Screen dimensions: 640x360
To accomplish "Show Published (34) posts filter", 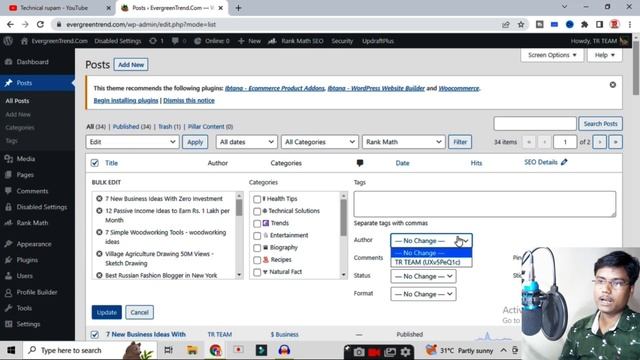I will [132, 127].
